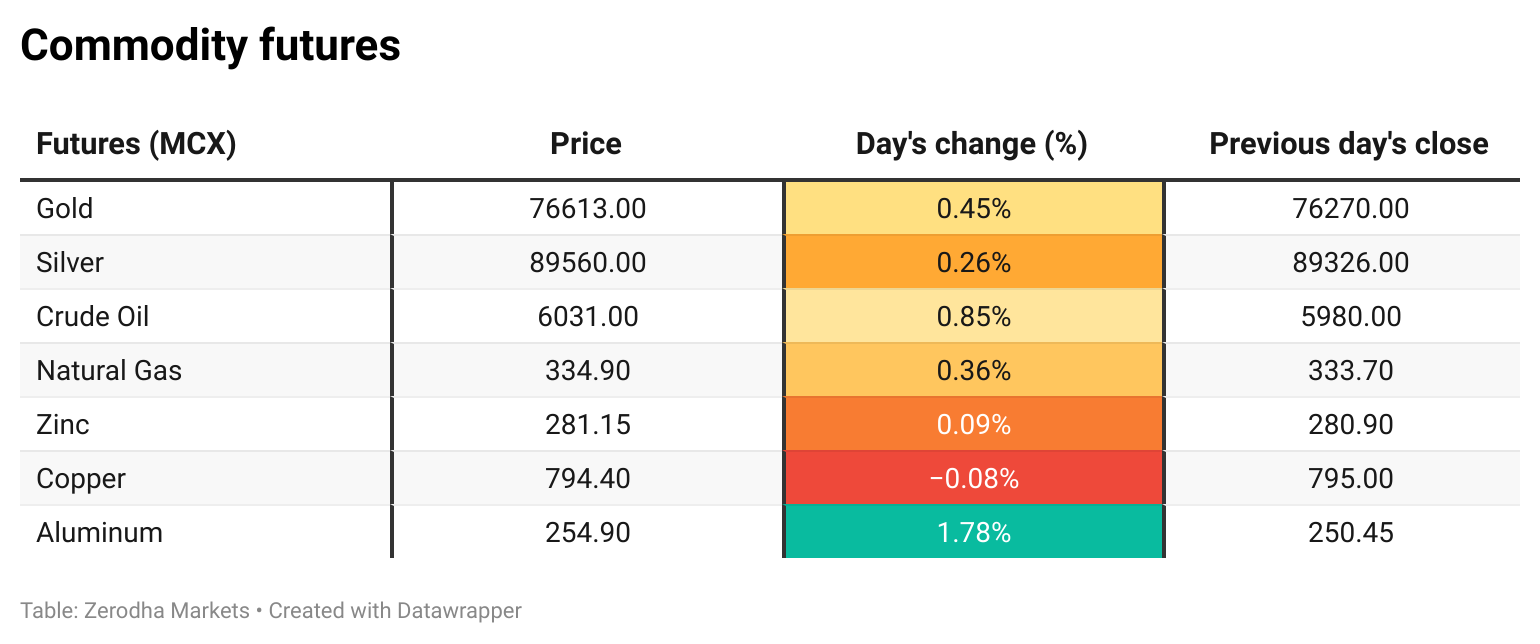Open the Created with Datawrapper link

[x=395, y=610]
